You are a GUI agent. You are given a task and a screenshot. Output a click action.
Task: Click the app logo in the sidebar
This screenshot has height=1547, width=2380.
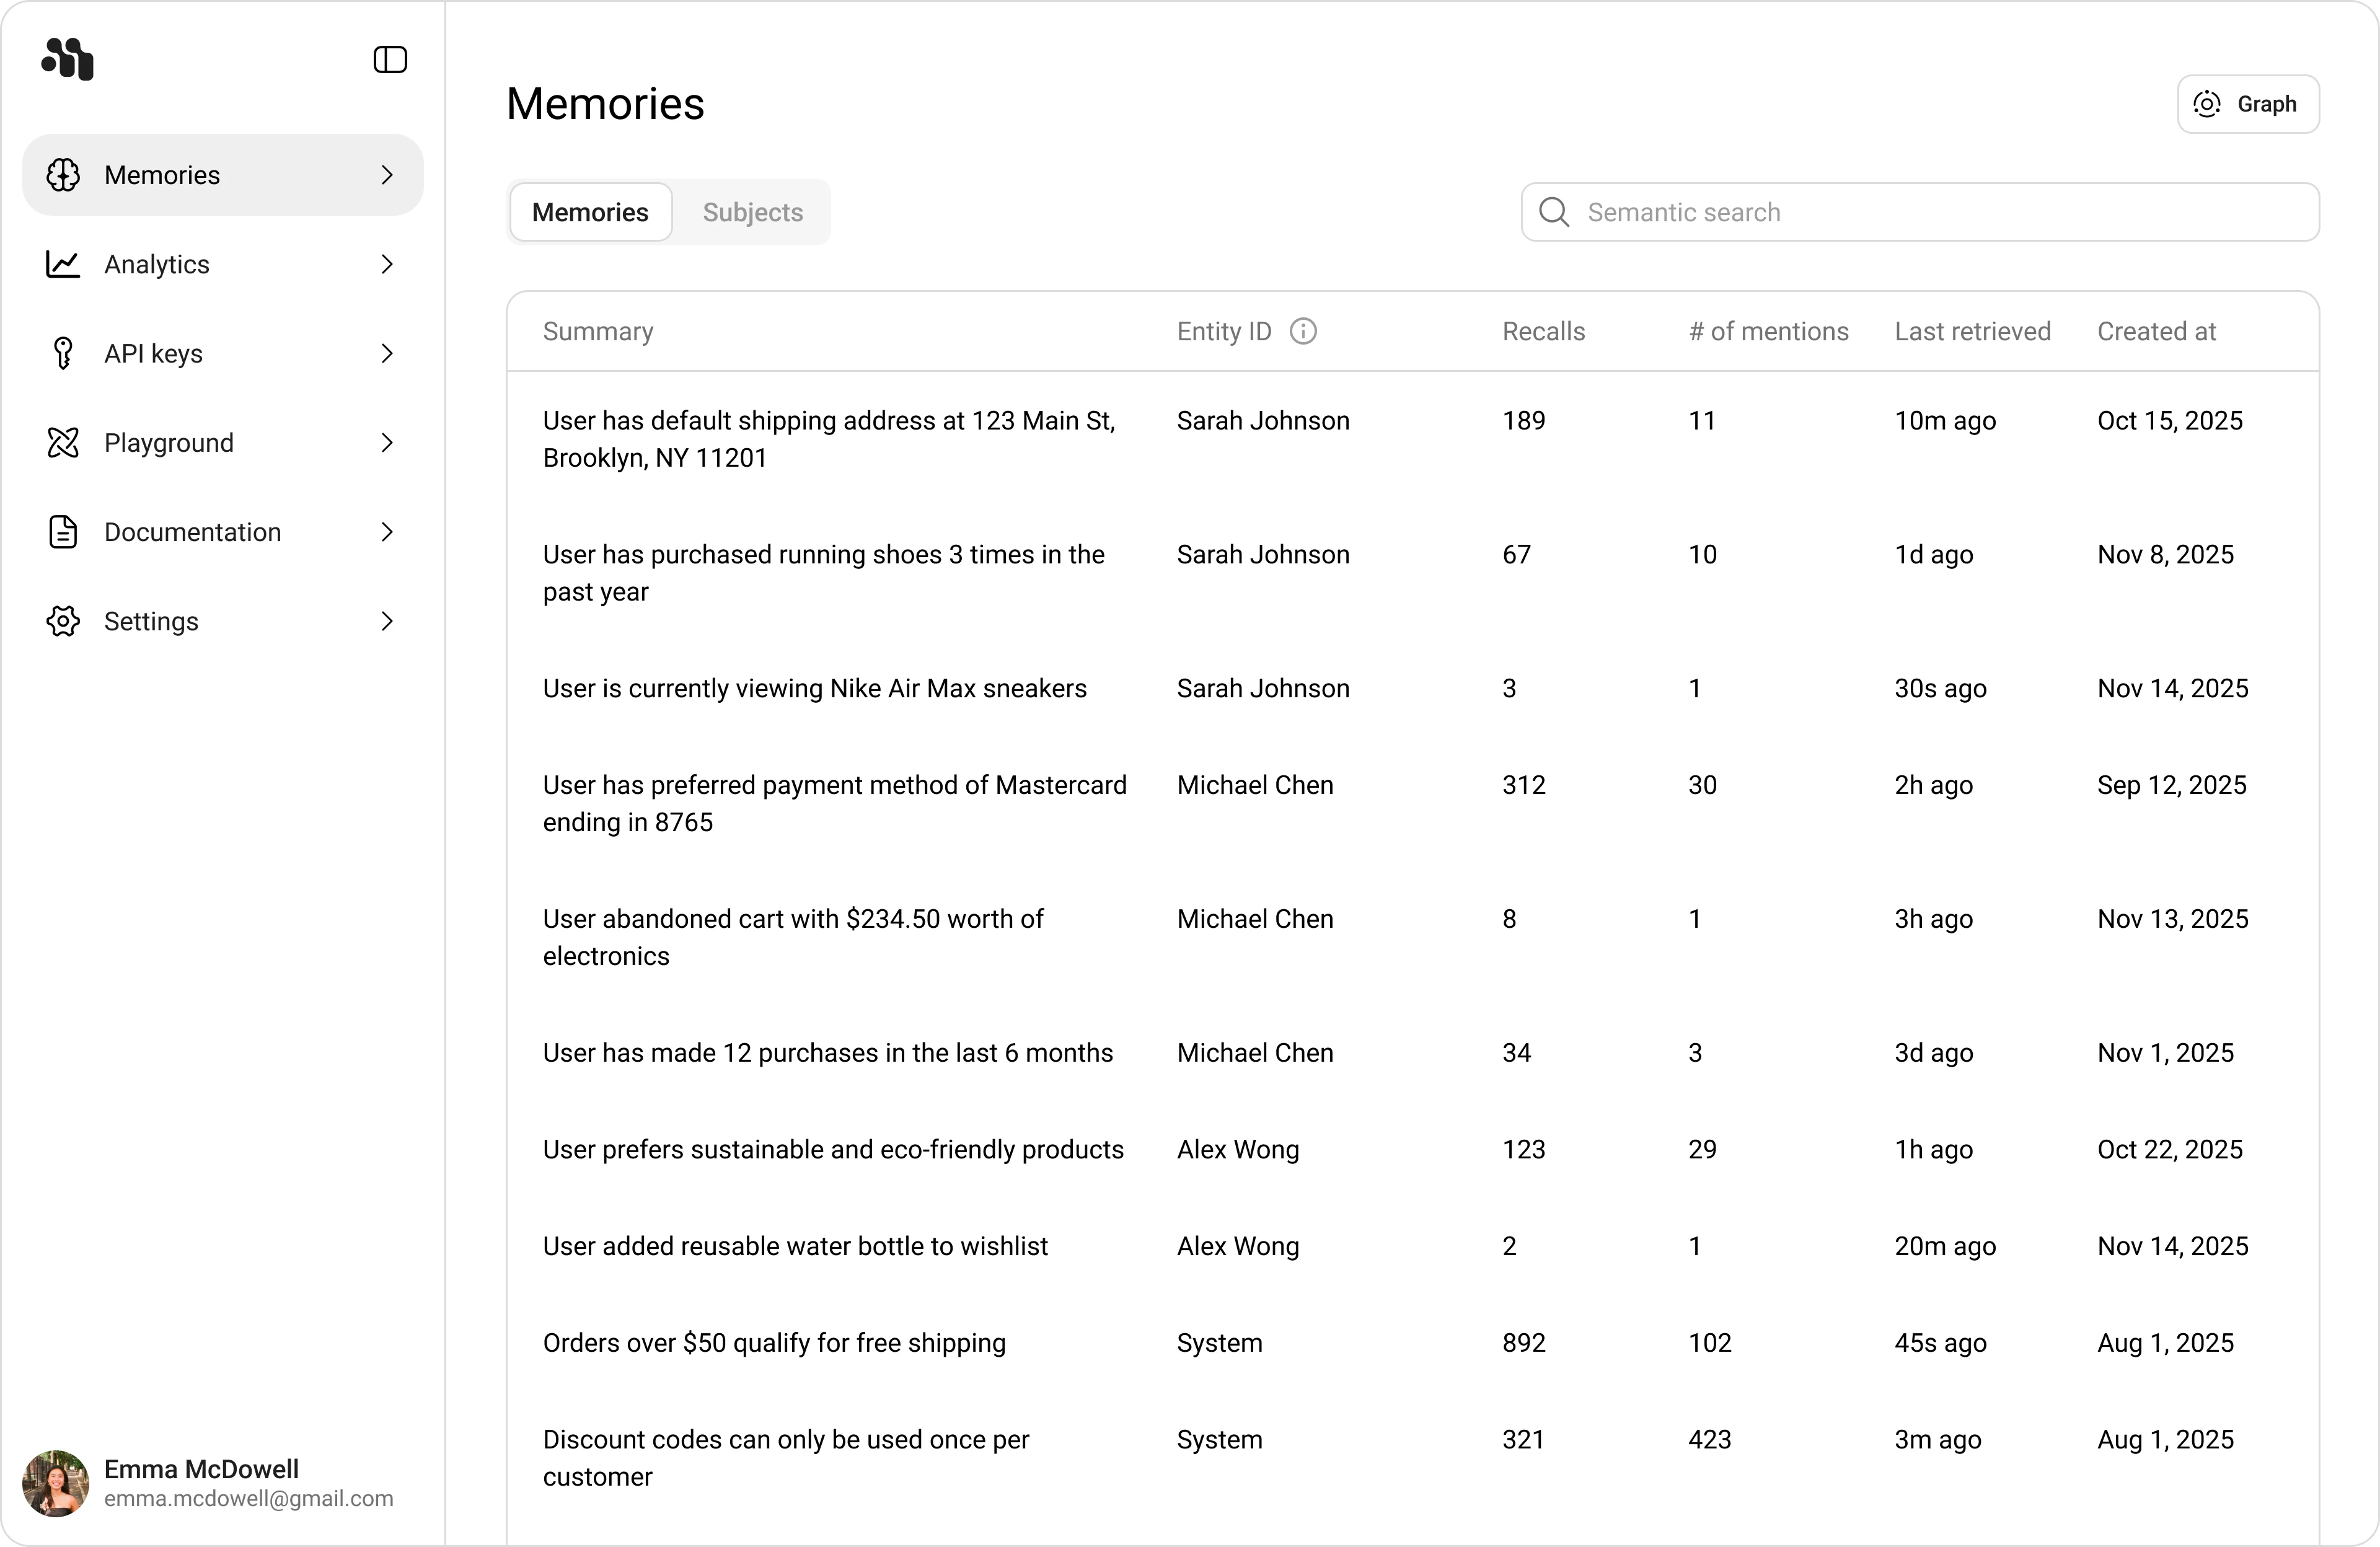67,59
